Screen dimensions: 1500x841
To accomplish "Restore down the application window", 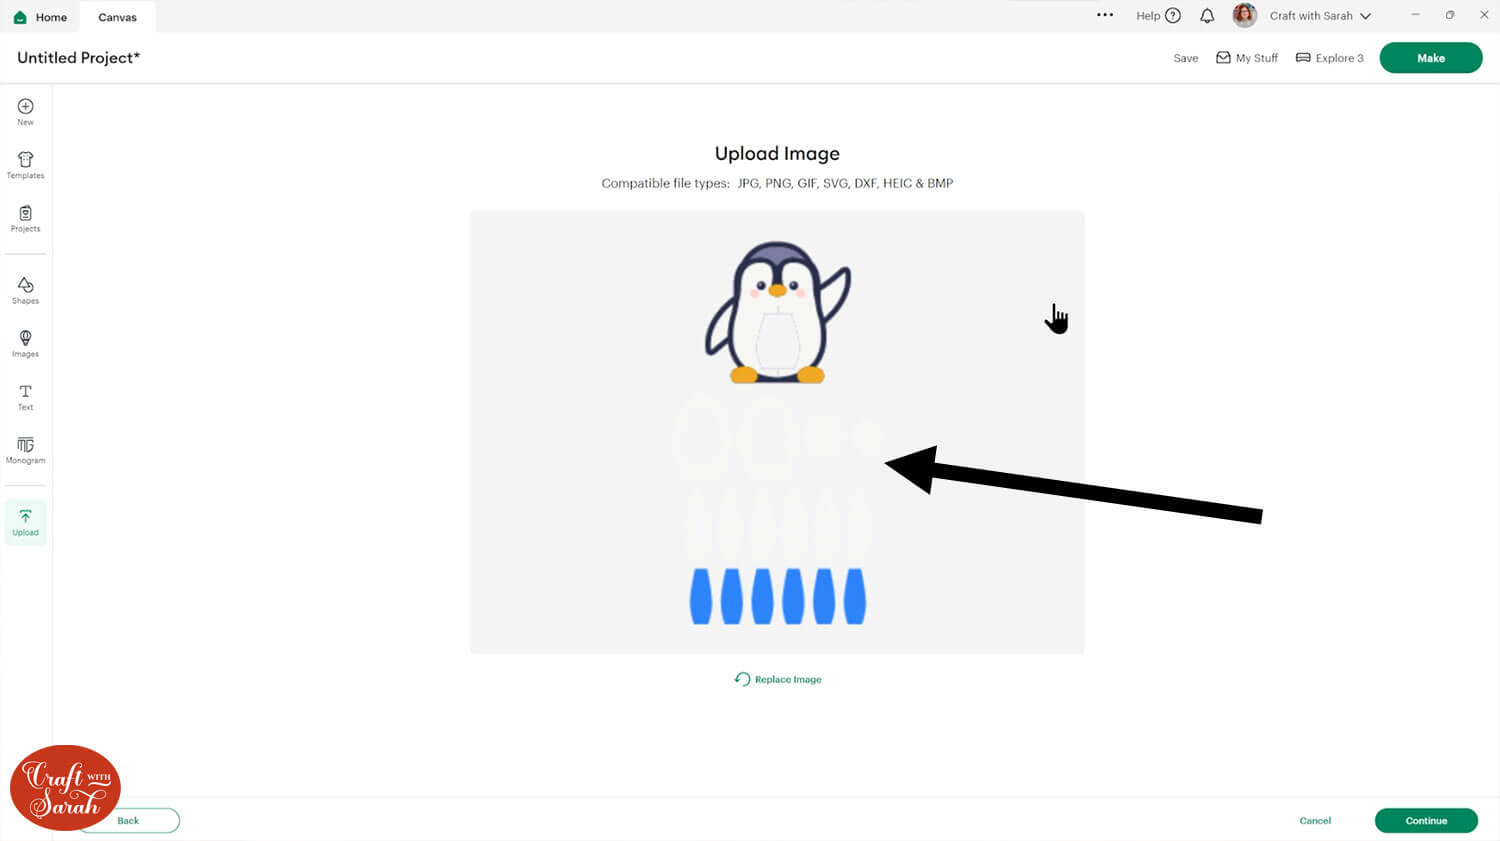I will tap(1449, 15).
